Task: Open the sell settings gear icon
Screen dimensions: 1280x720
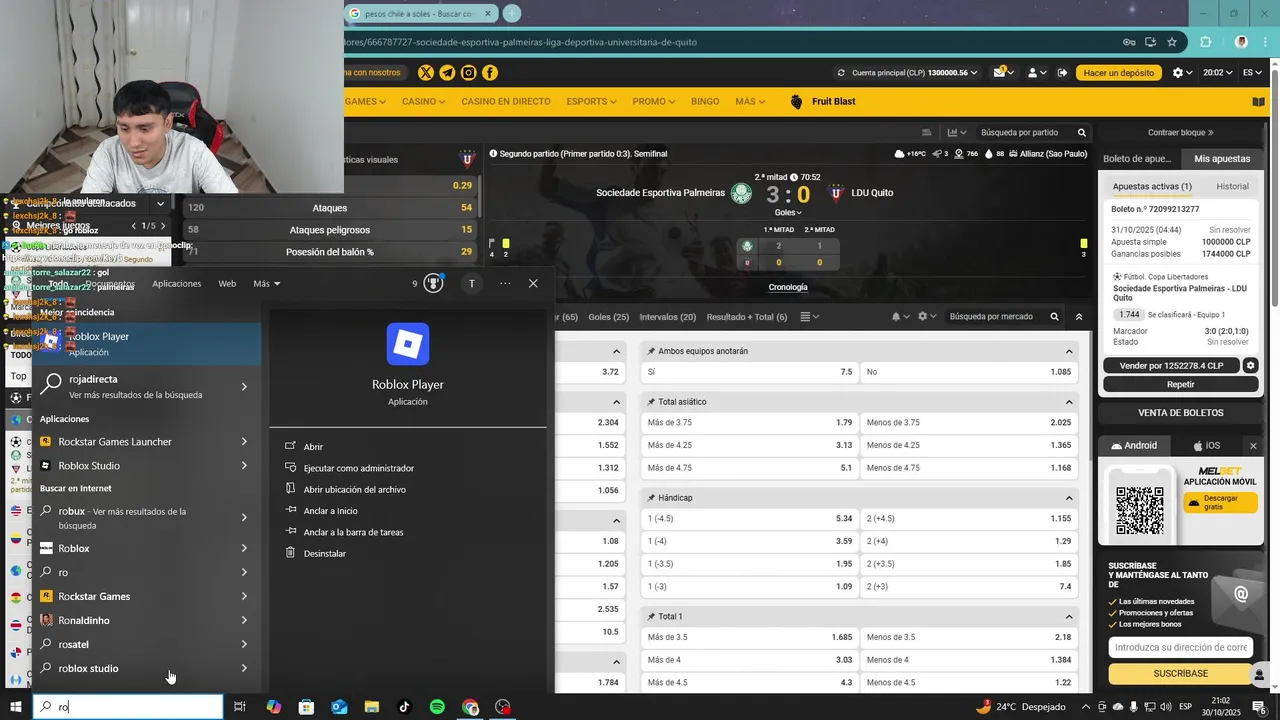Action: coord(1250,366)
